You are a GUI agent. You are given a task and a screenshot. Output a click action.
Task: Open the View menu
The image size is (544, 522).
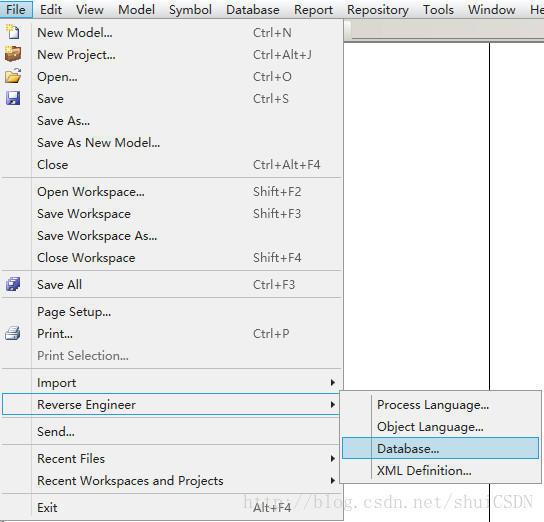coord(90,9)
